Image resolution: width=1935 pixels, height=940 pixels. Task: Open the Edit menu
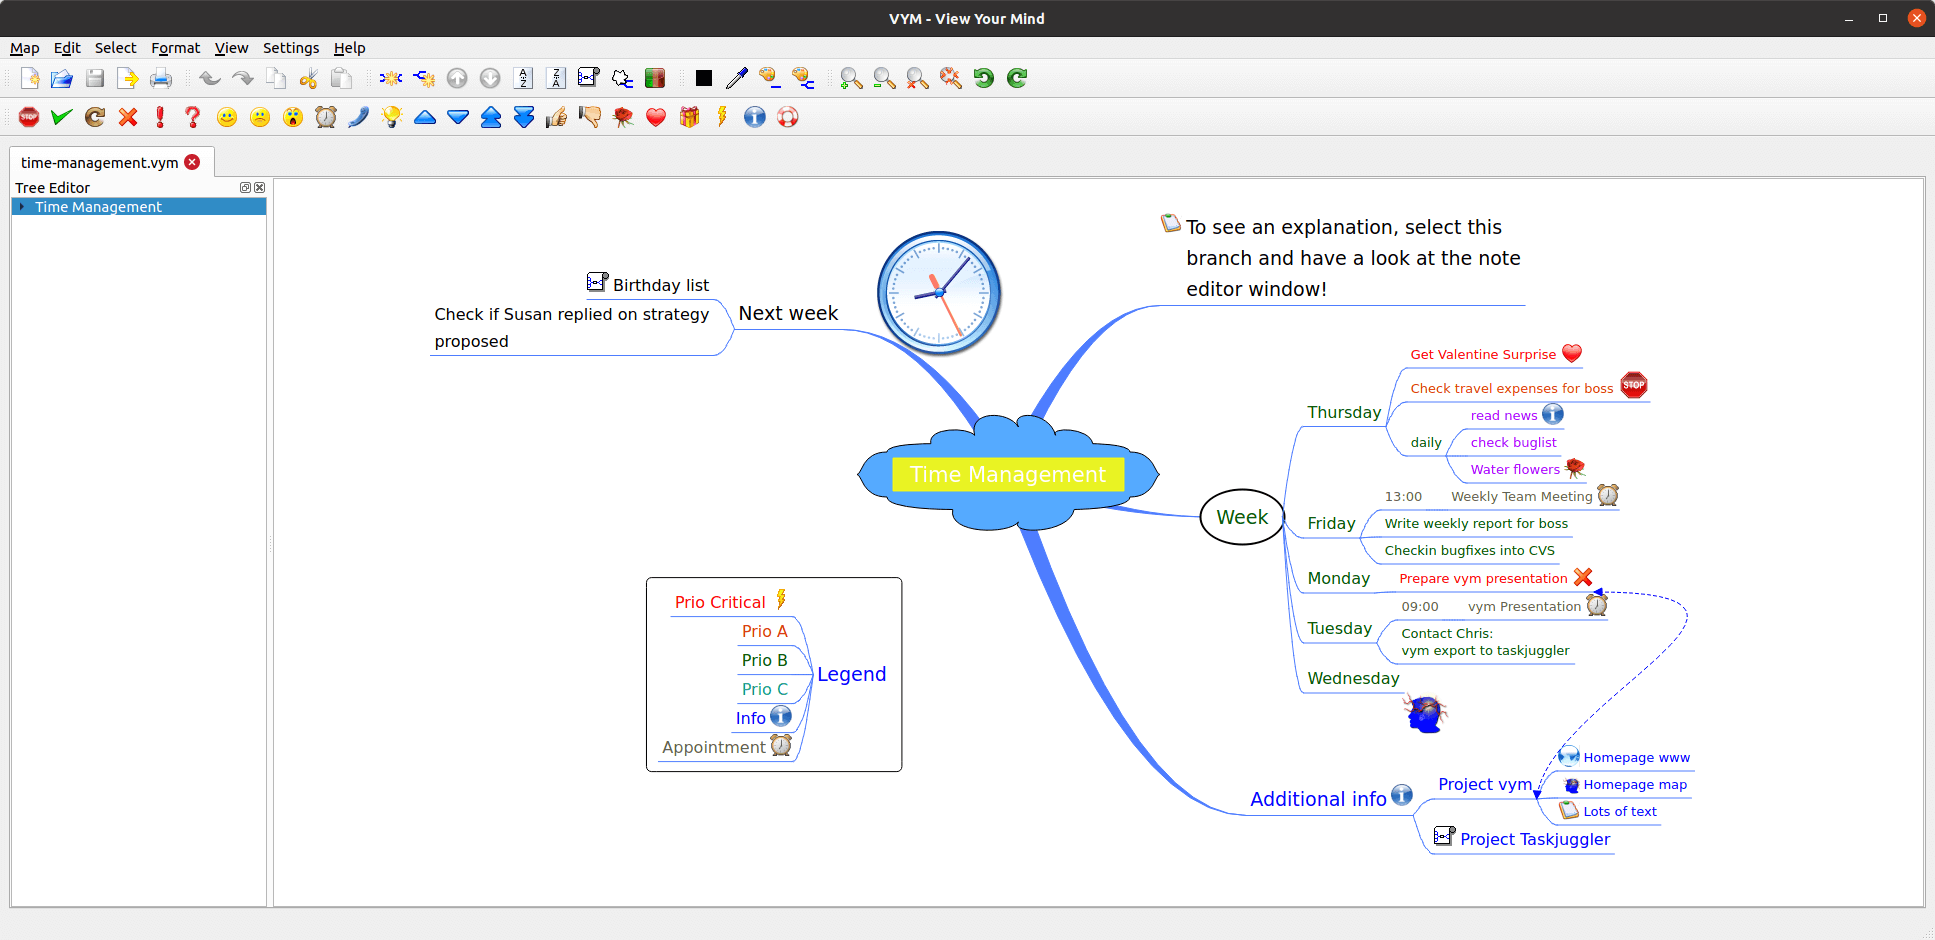point(67,48)
